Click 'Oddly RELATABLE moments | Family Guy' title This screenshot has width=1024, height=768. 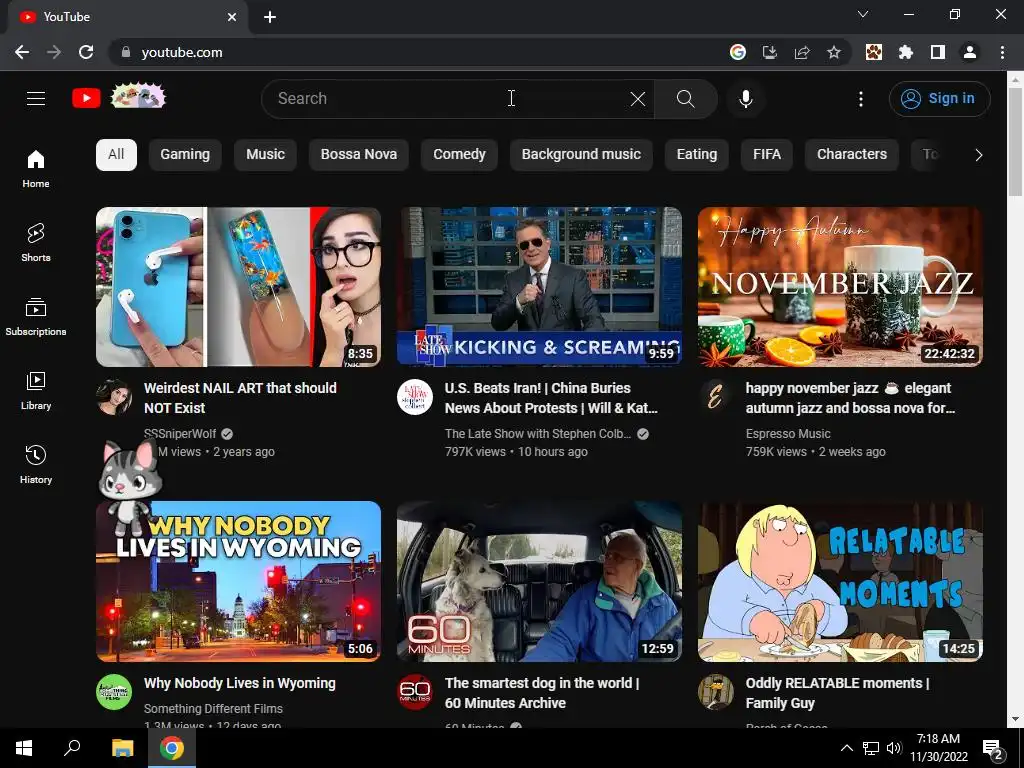[x=837, y=693]
